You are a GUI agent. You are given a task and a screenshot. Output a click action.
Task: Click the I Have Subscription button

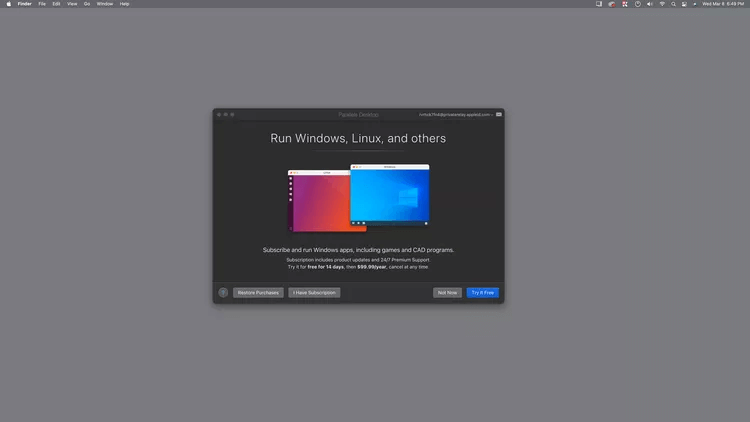314,292
